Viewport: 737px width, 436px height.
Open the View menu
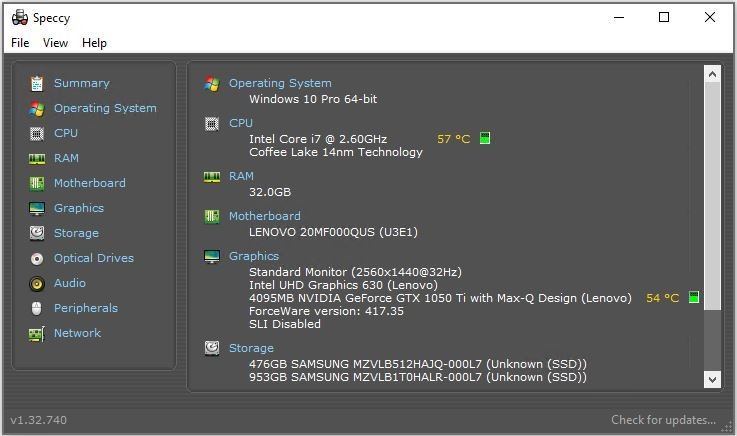[55, 43]
